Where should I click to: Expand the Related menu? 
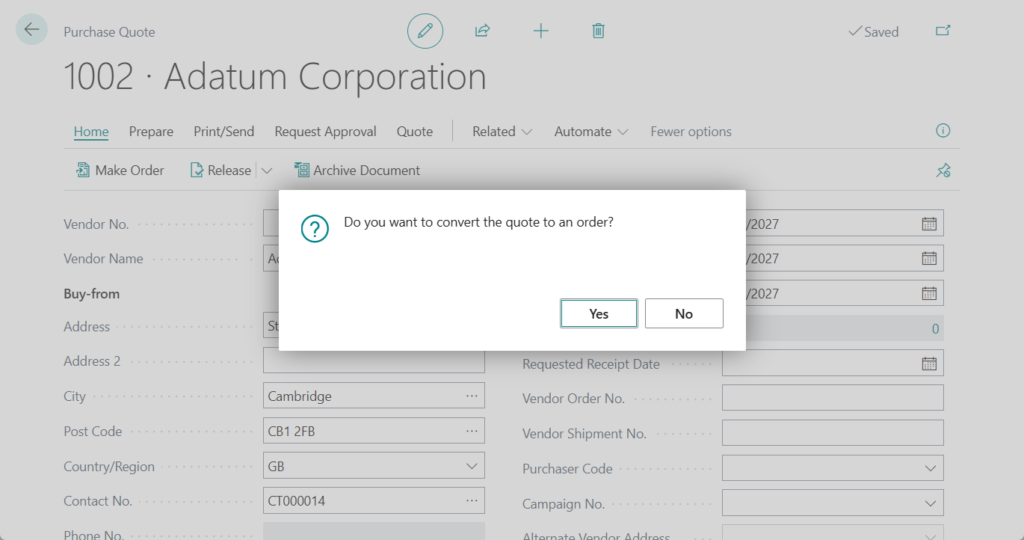click(502, 132)
